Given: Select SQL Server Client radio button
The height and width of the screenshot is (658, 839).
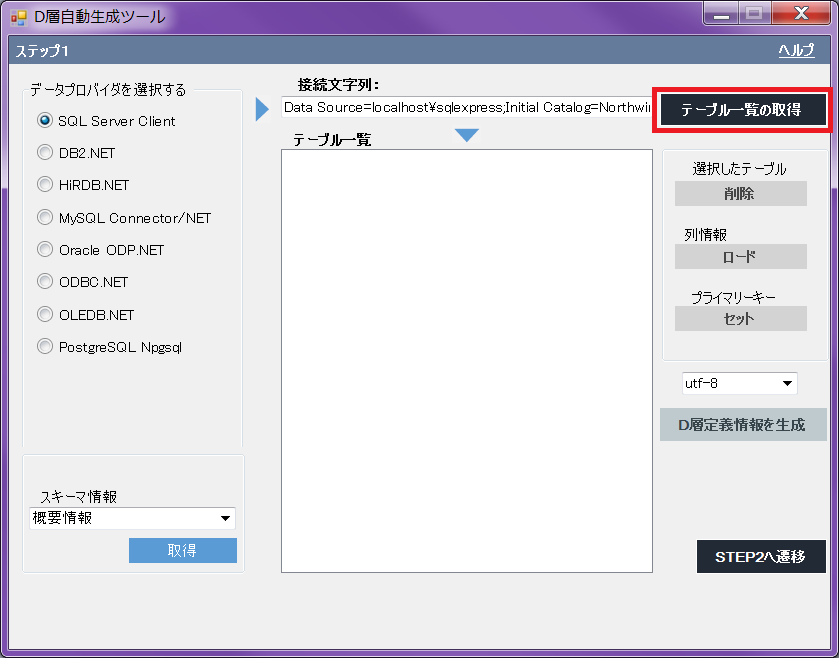Looking at the screenshot, I should [45, 121].
